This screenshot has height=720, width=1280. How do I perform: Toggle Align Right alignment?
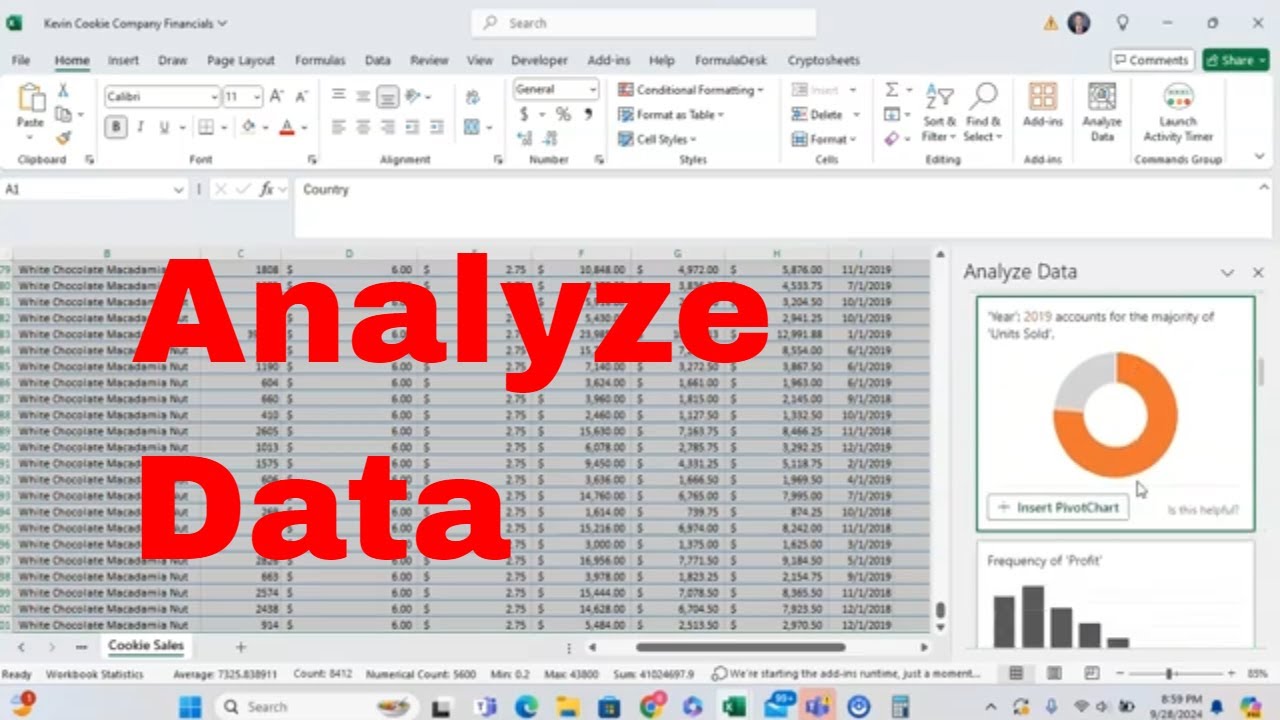[387, 127]
